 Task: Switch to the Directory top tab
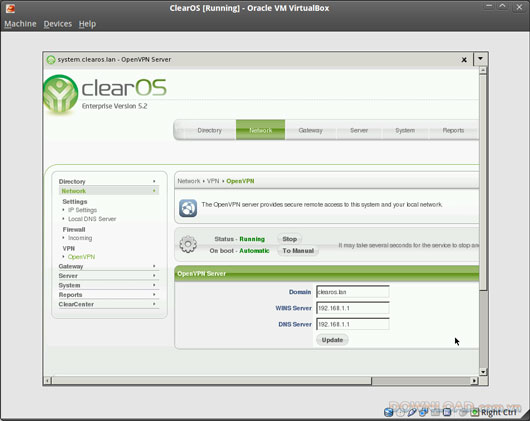tap(210, 130)
